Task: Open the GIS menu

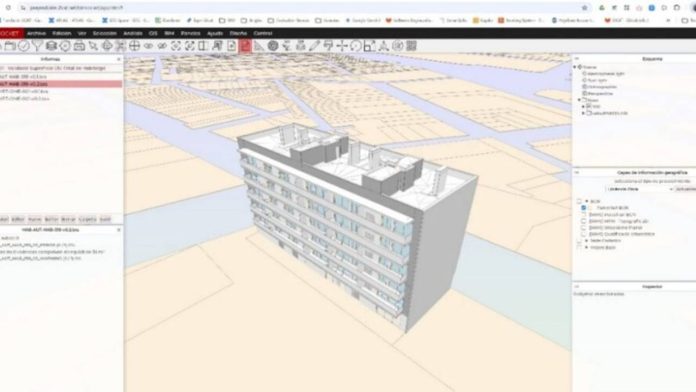Action: click(x=153, y=33)
